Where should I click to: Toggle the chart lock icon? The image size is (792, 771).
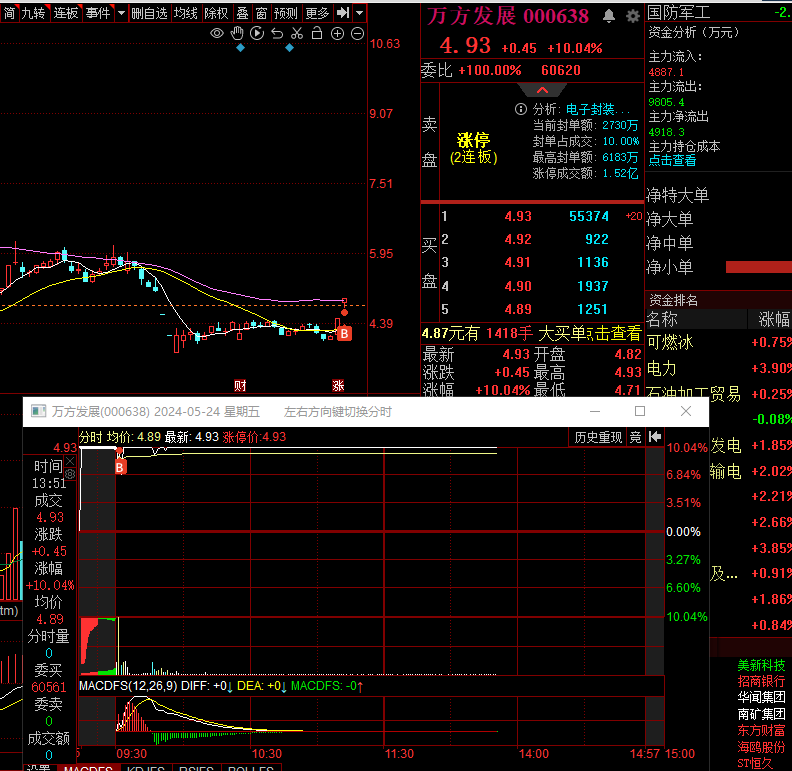[x=317, y=34]
